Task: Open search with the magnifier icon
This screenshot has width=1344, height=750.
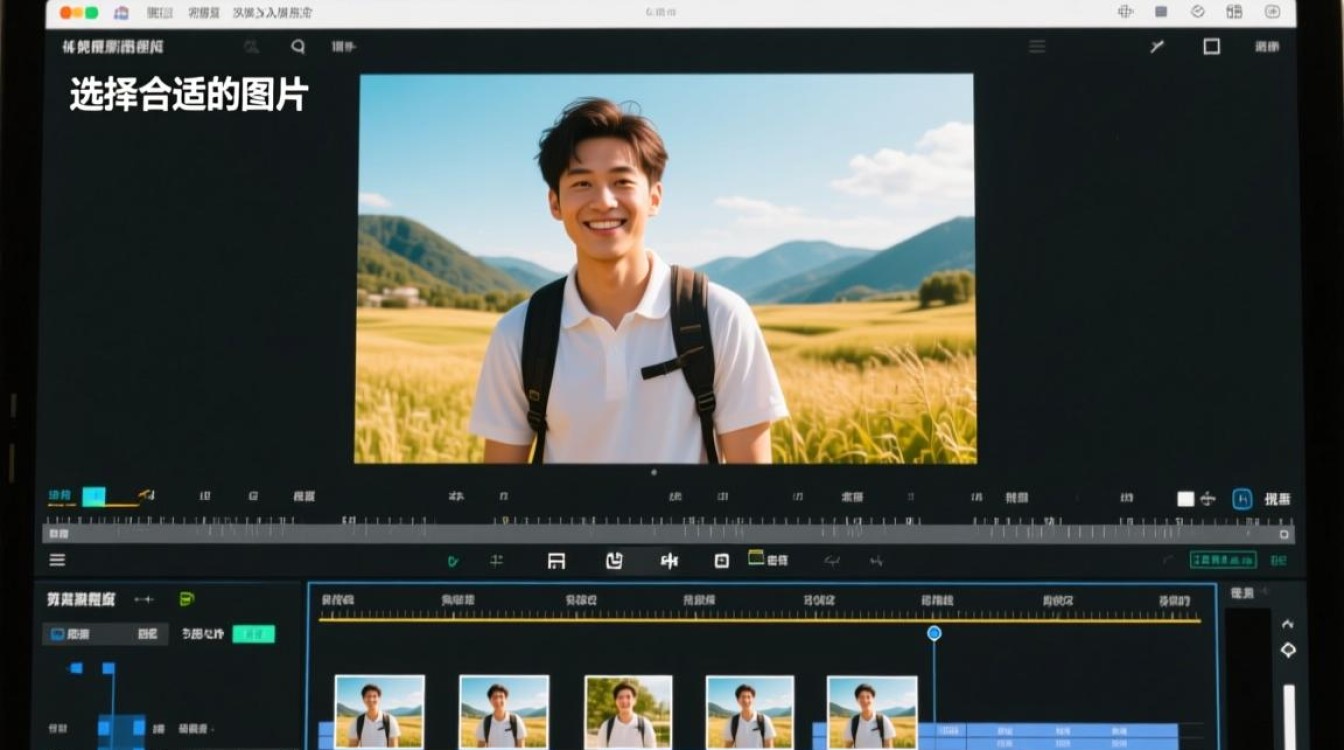Action: (x=296, y=46)
